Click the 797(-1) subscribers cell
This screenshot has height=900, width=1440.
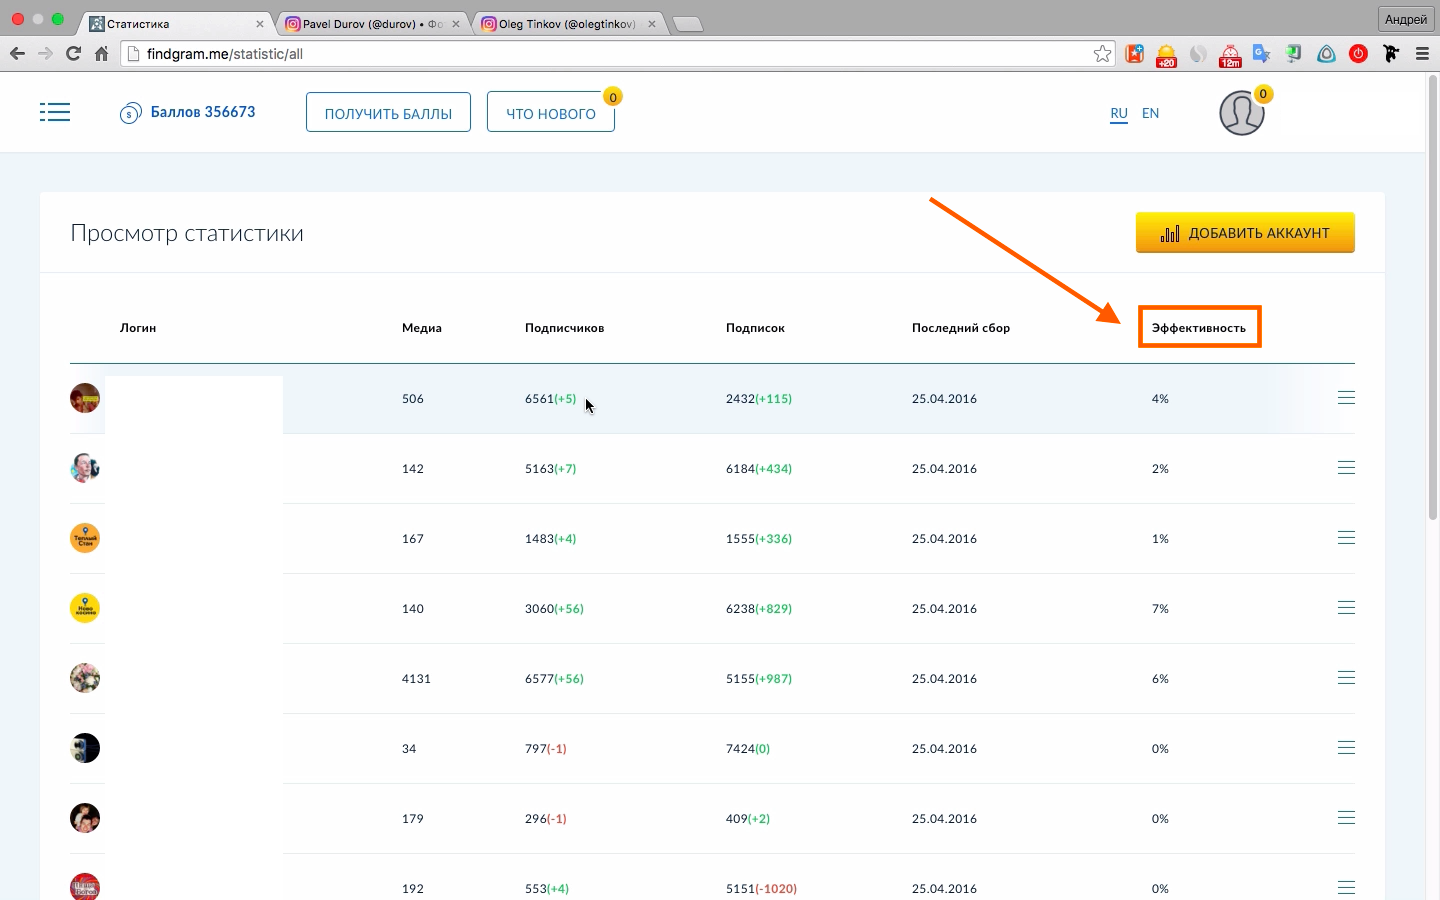pos(546,748)
